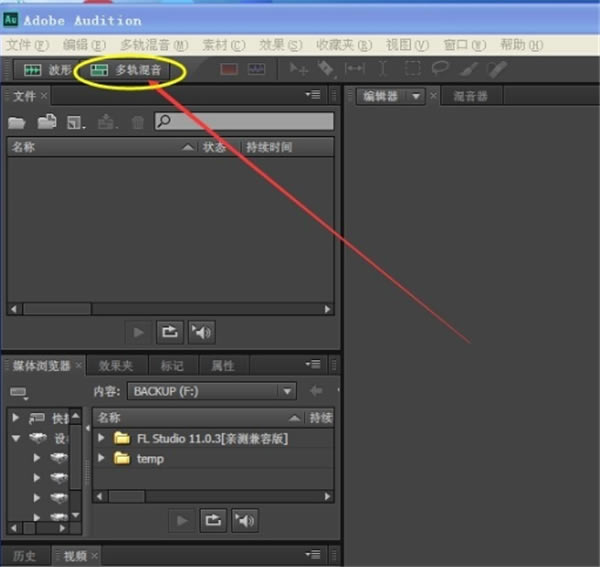The height and width of the screenshot is (567, 600).
Task: Toggle auto-play in Media Browser
Action: [245, 520]
